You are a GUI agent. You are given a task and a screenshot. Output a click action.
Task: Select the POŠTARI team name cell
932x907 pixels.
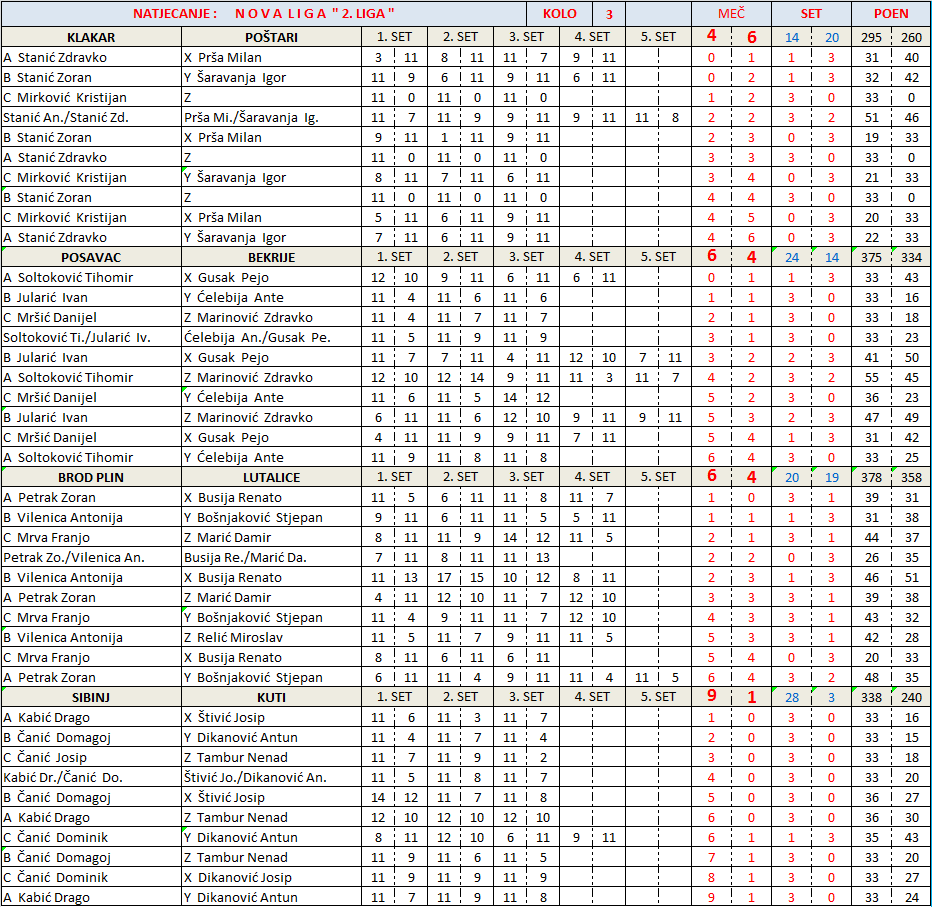tap(271, 37)
